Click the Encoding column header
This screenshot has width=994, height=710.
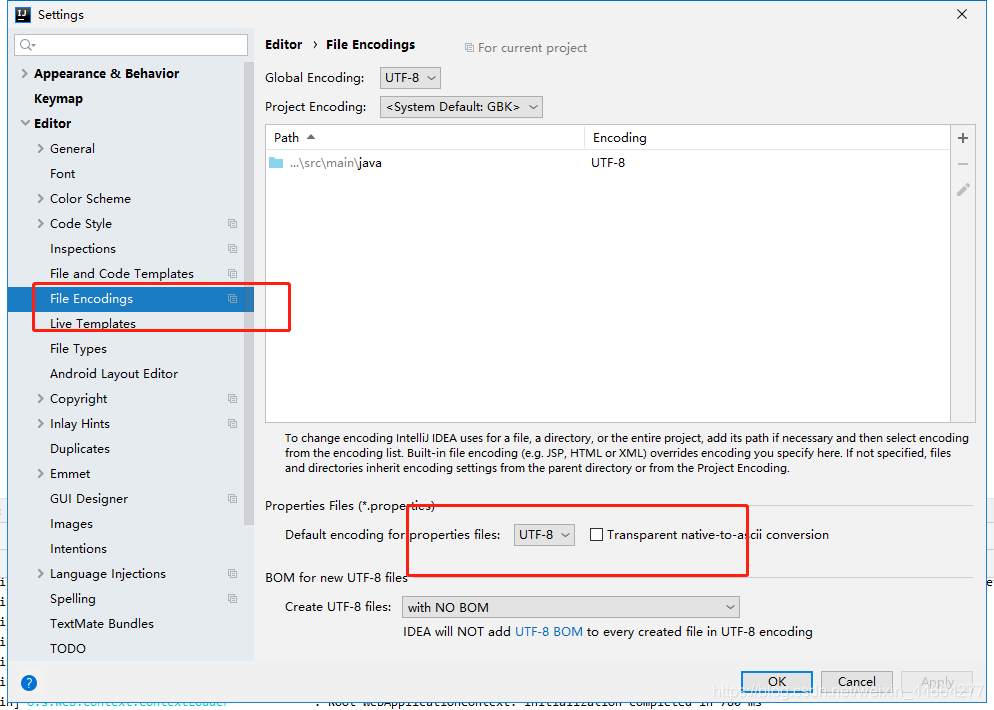click(x=767, y=138)
